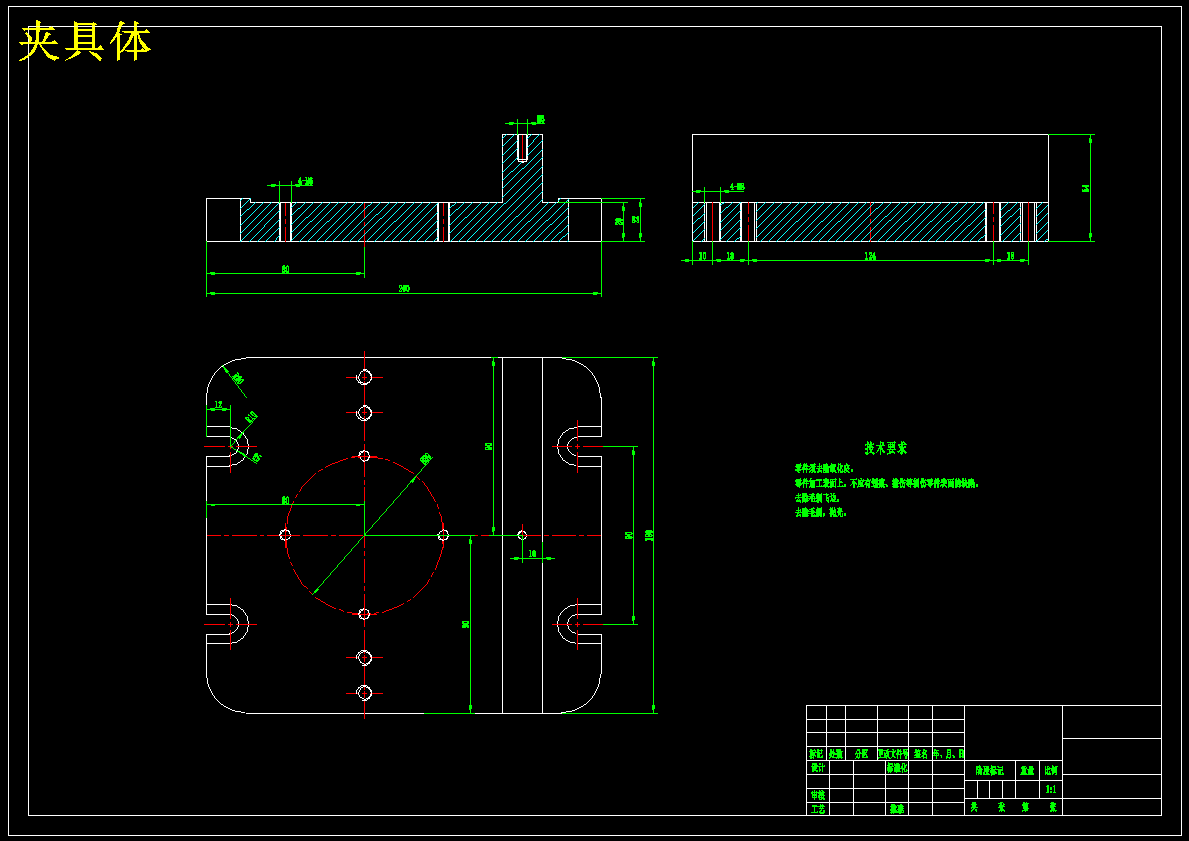1189x841 pixels.
Task: Click the 年、月、日 header cell in title block
Action: [949, 754]
